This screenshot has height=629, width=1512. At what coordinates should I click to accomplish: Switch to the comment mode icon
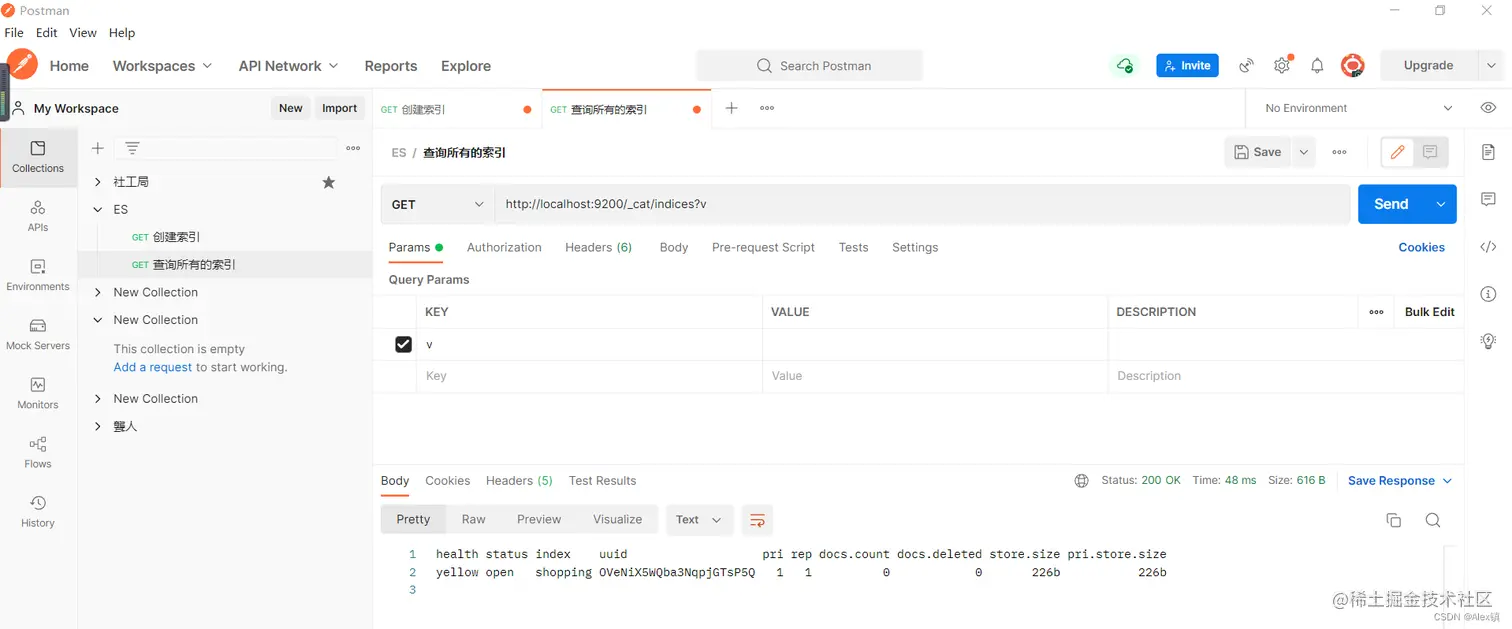coord(1430,152)
